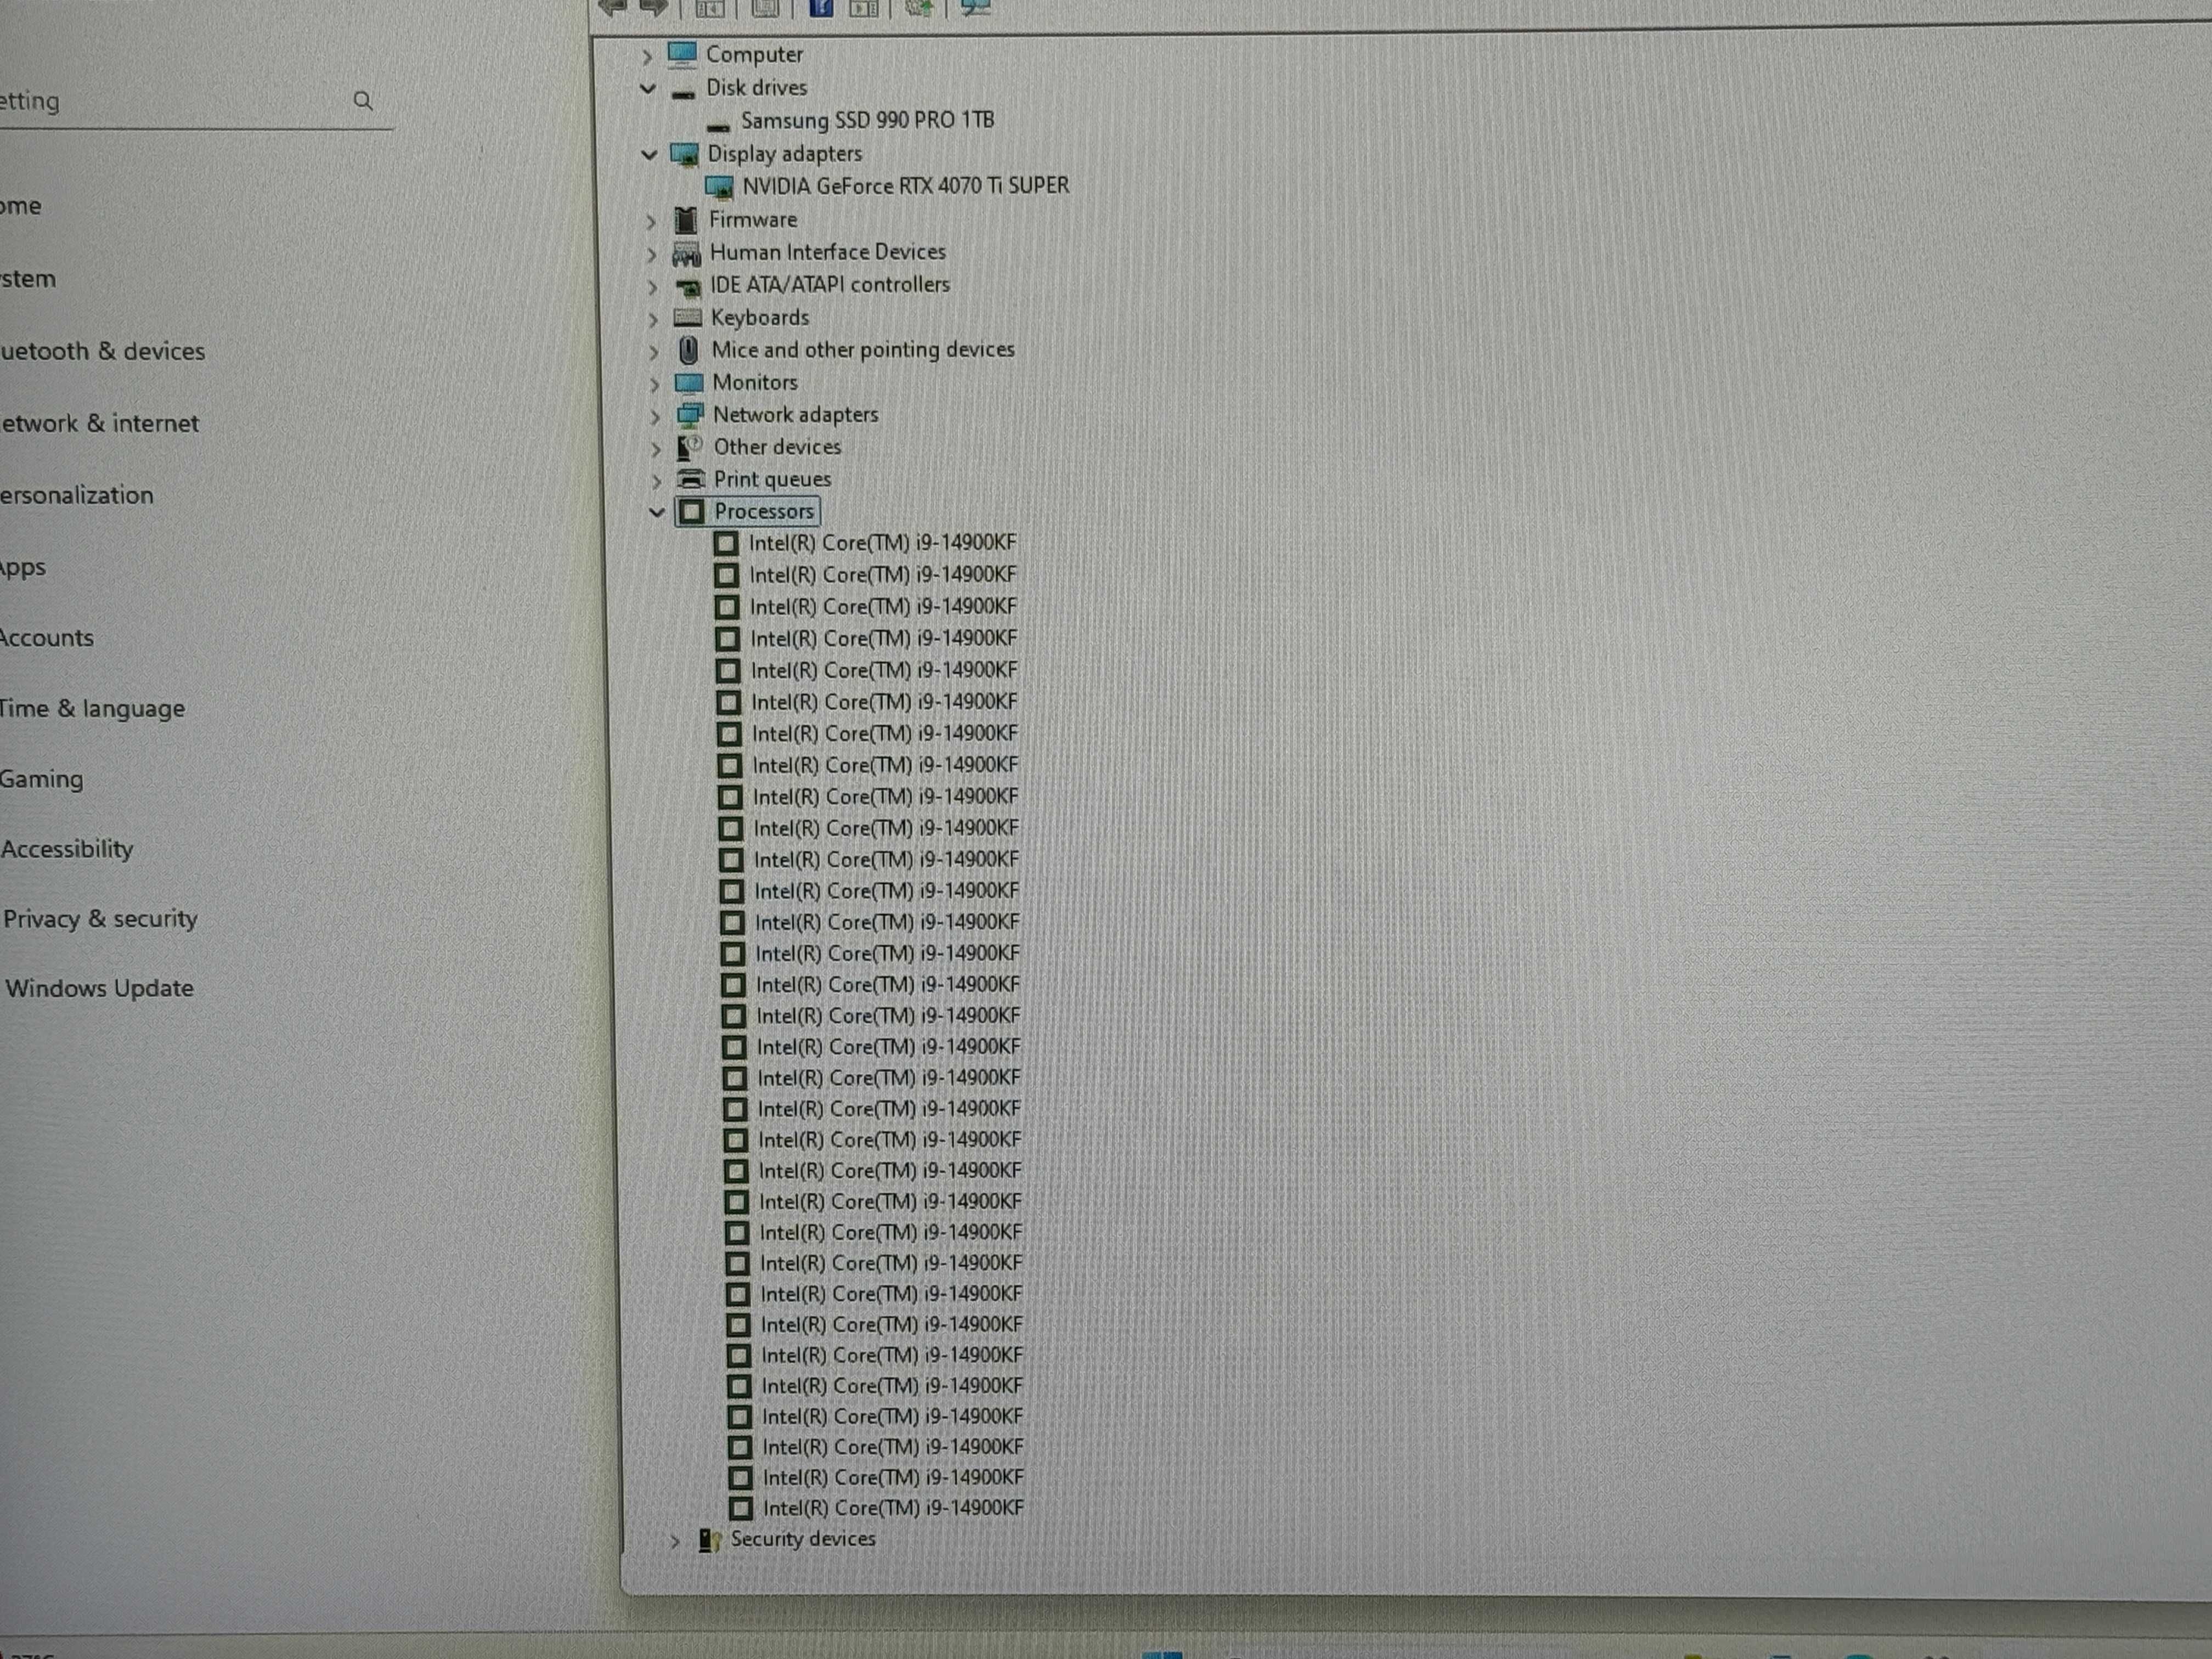
Task: Select the Network adapters label
Action: 796,414
